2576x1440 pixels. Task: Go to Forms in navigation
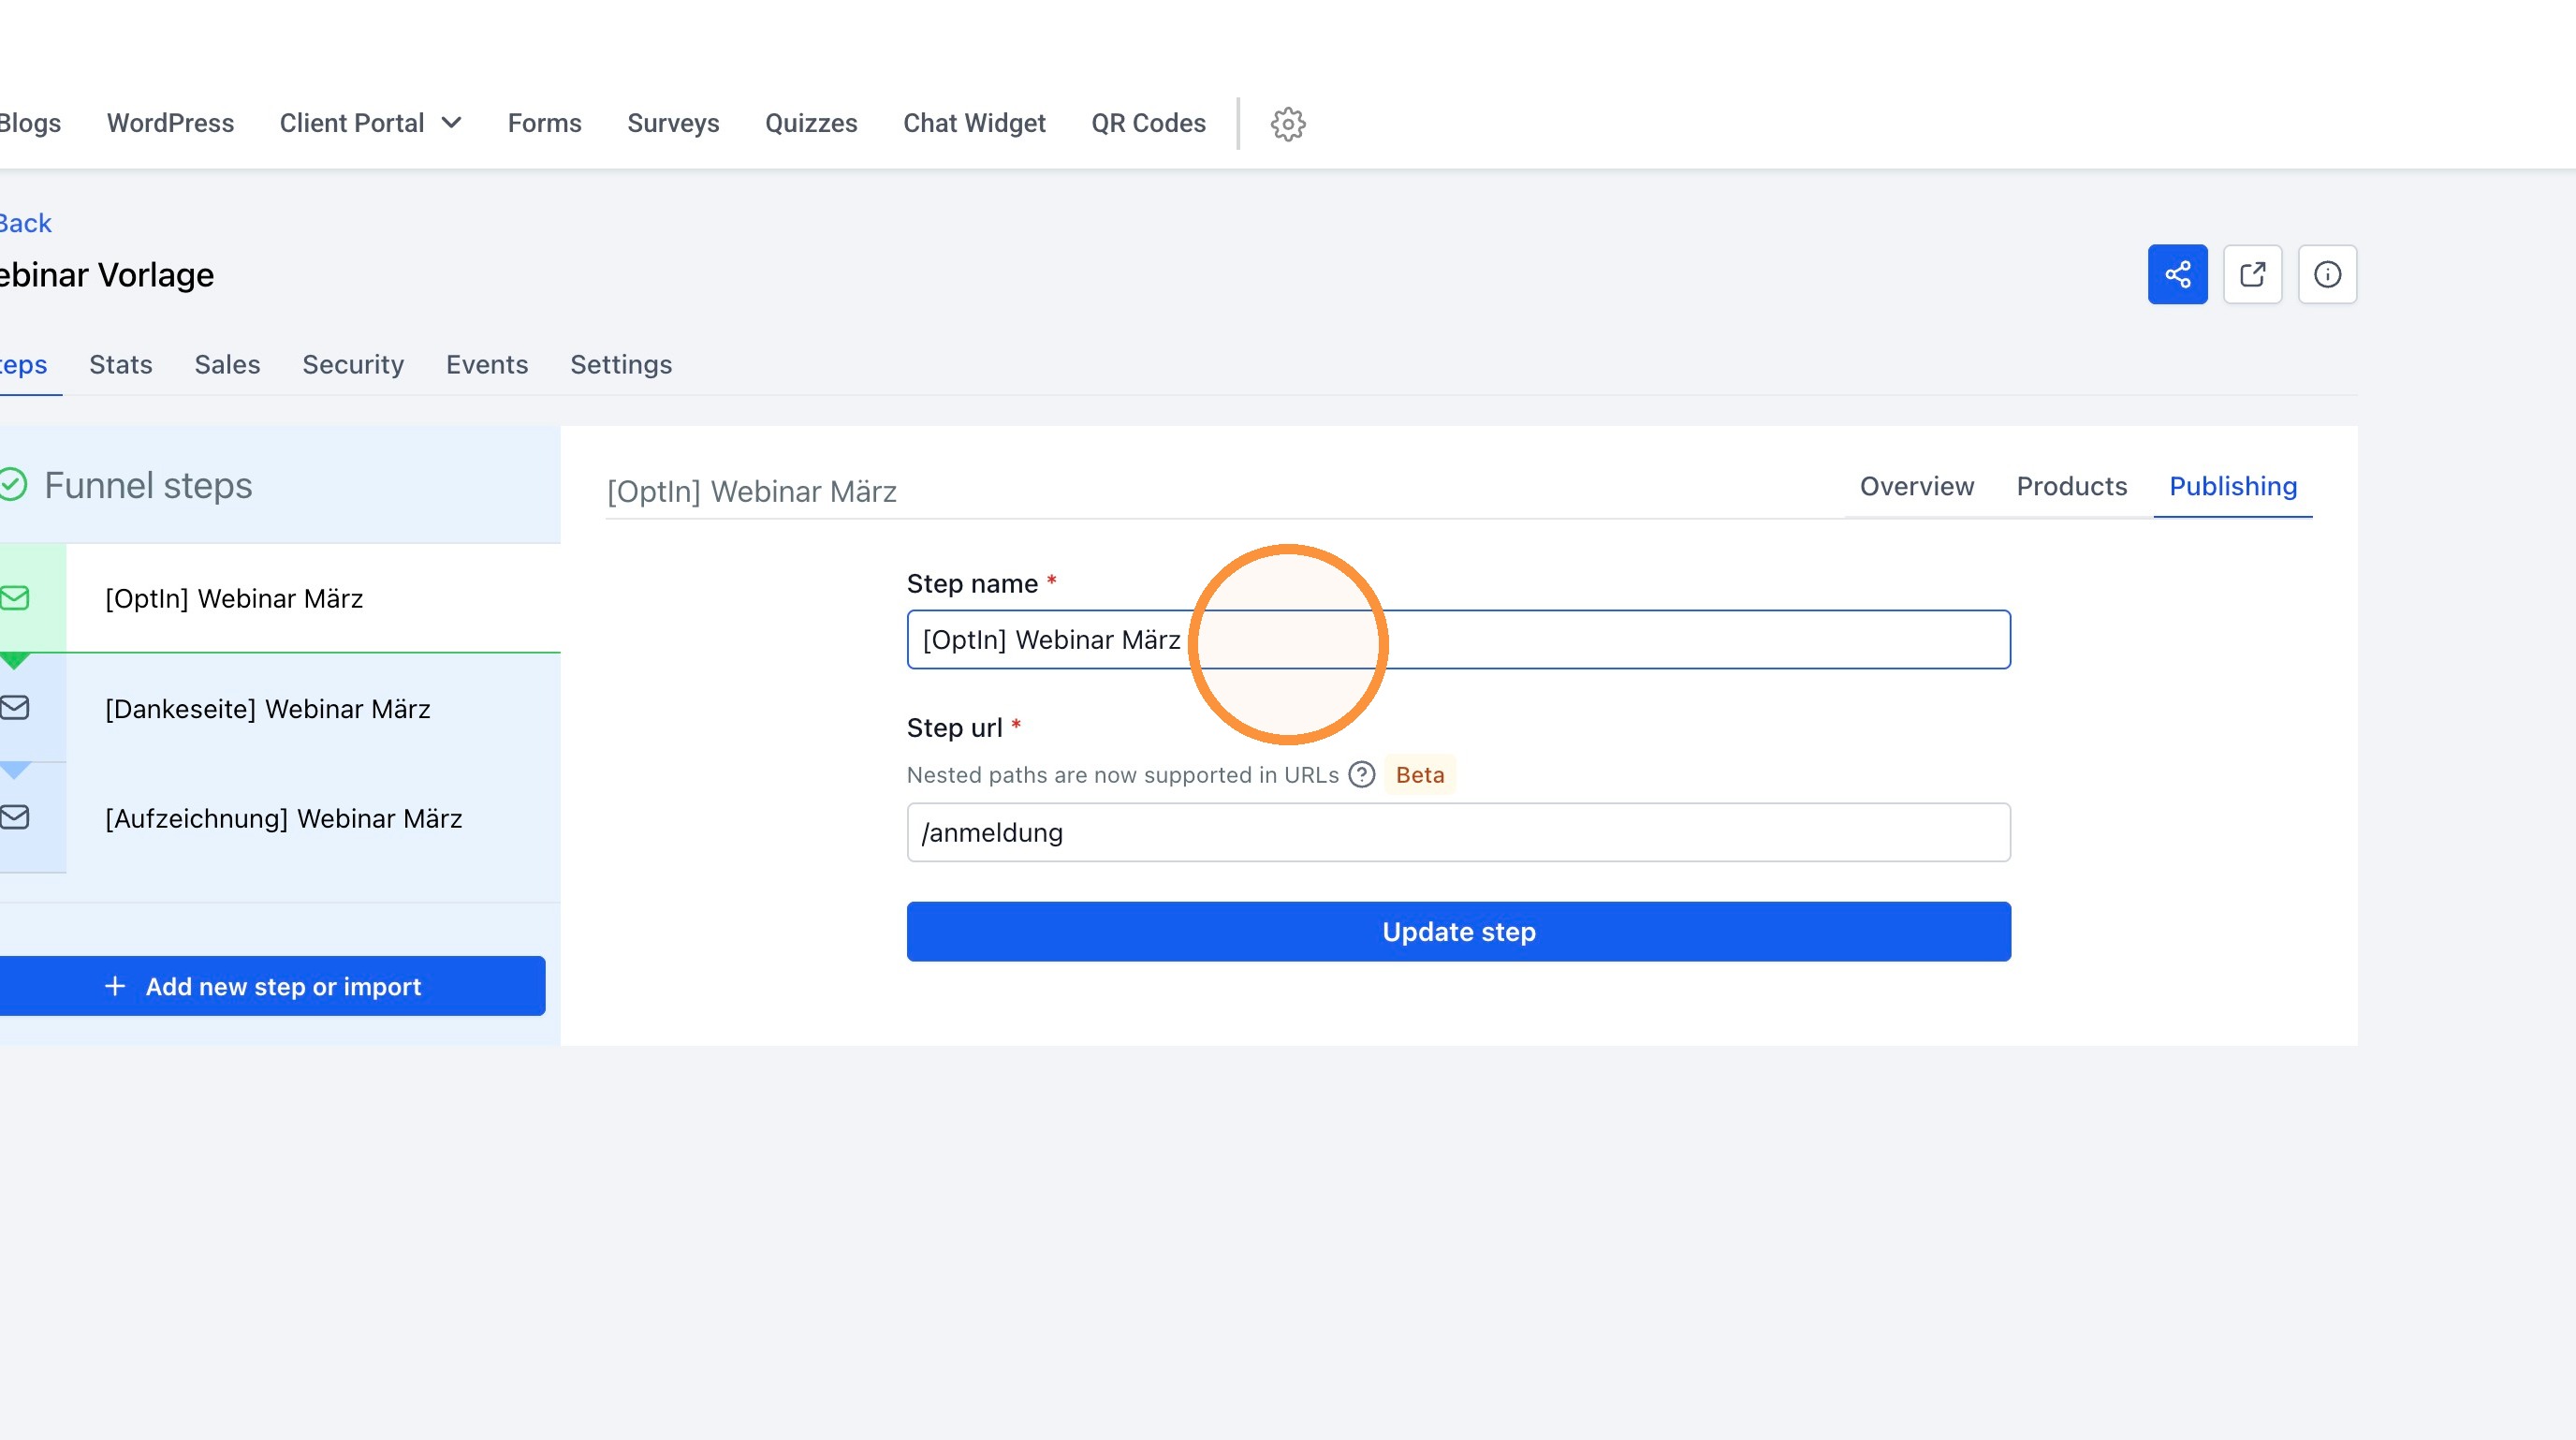[544, 123]
